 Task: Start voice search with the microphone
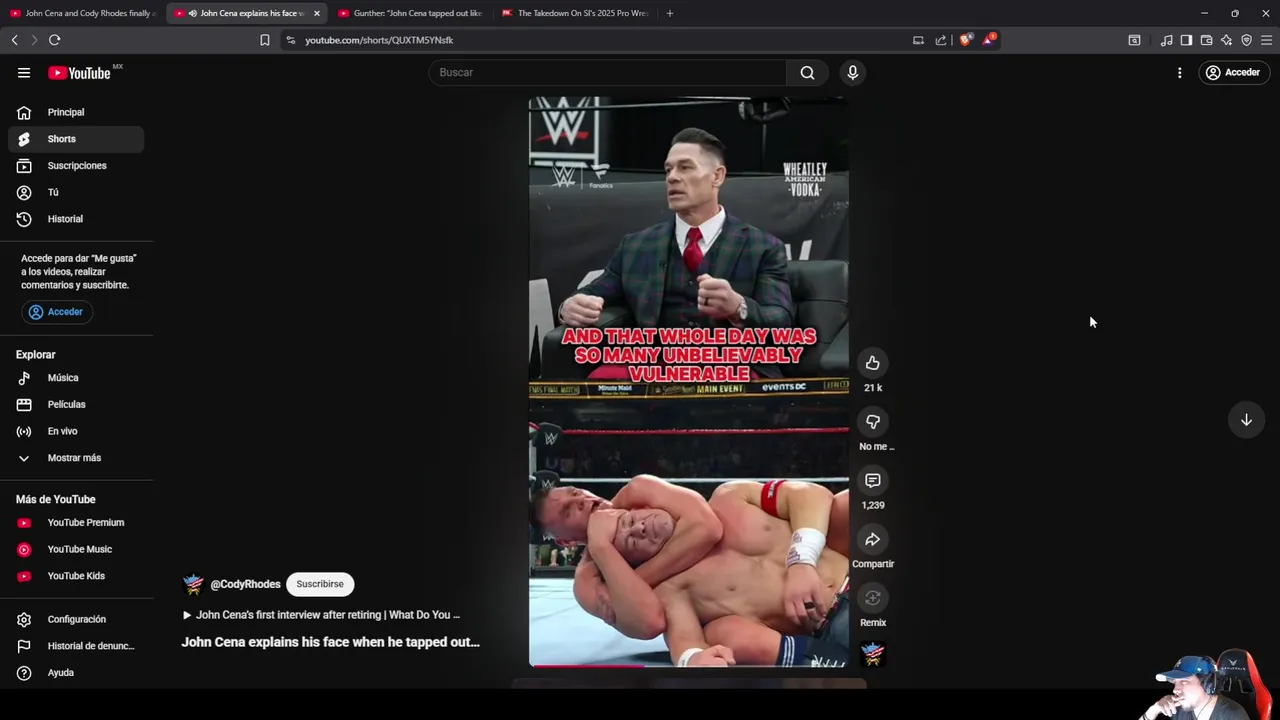[x=852, y=72]
